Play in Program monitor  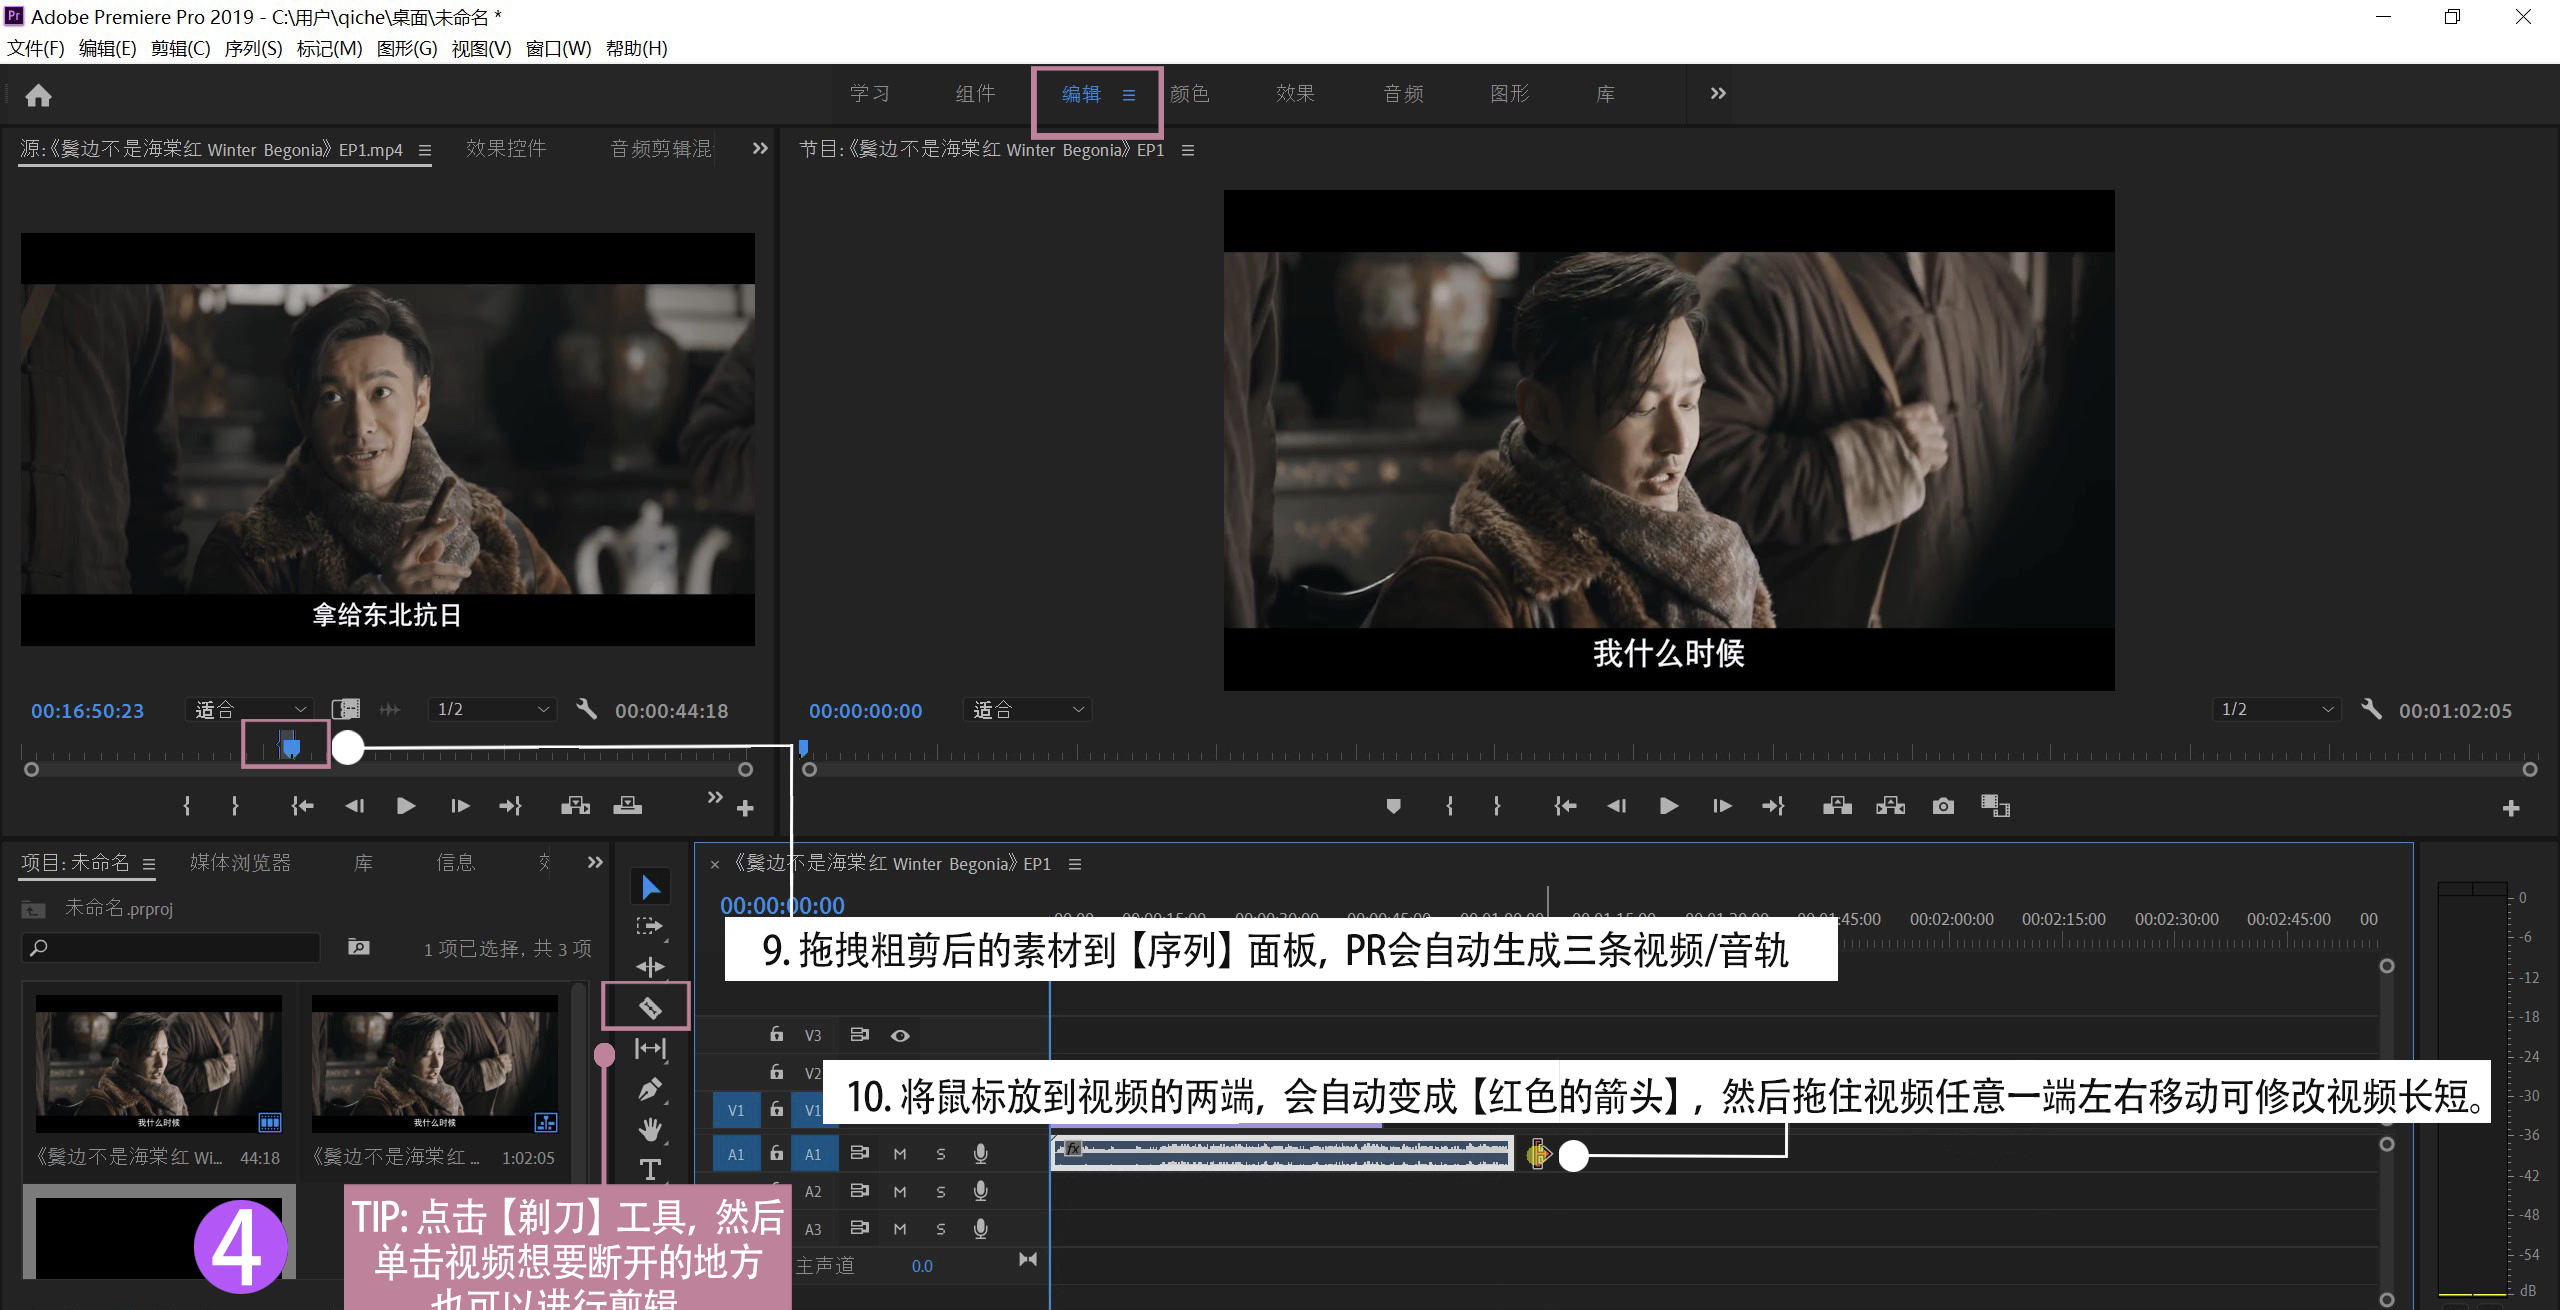point(1669,806)
